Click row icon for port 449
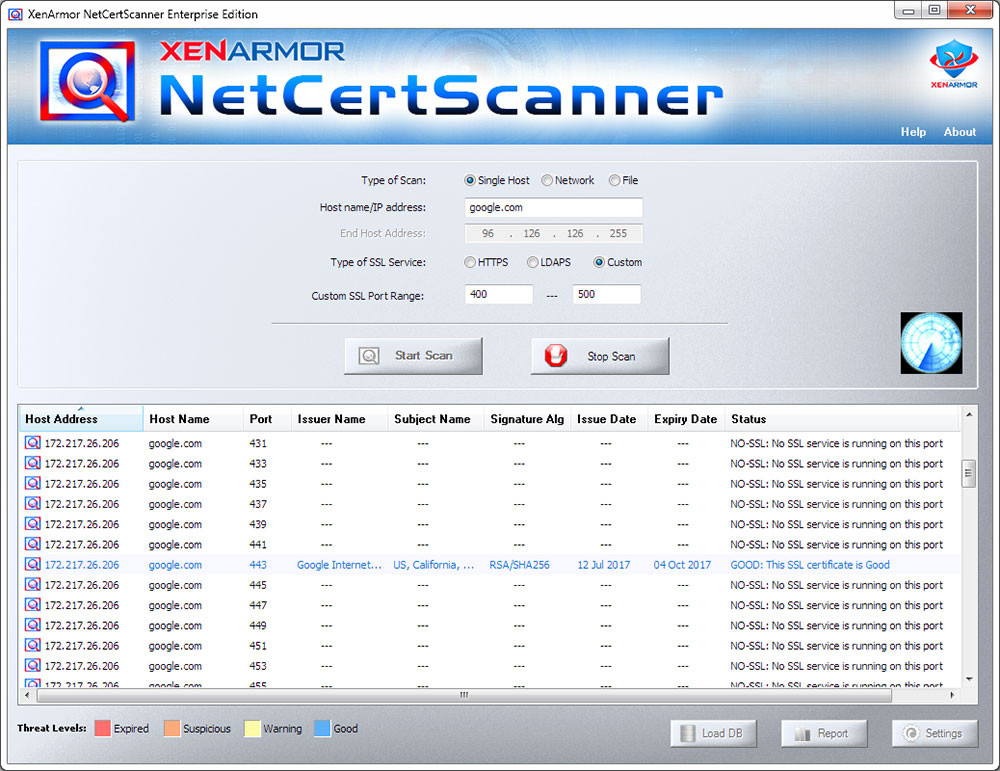The image size is (1000, 771). pyautogui.click(x=33, y=625)
